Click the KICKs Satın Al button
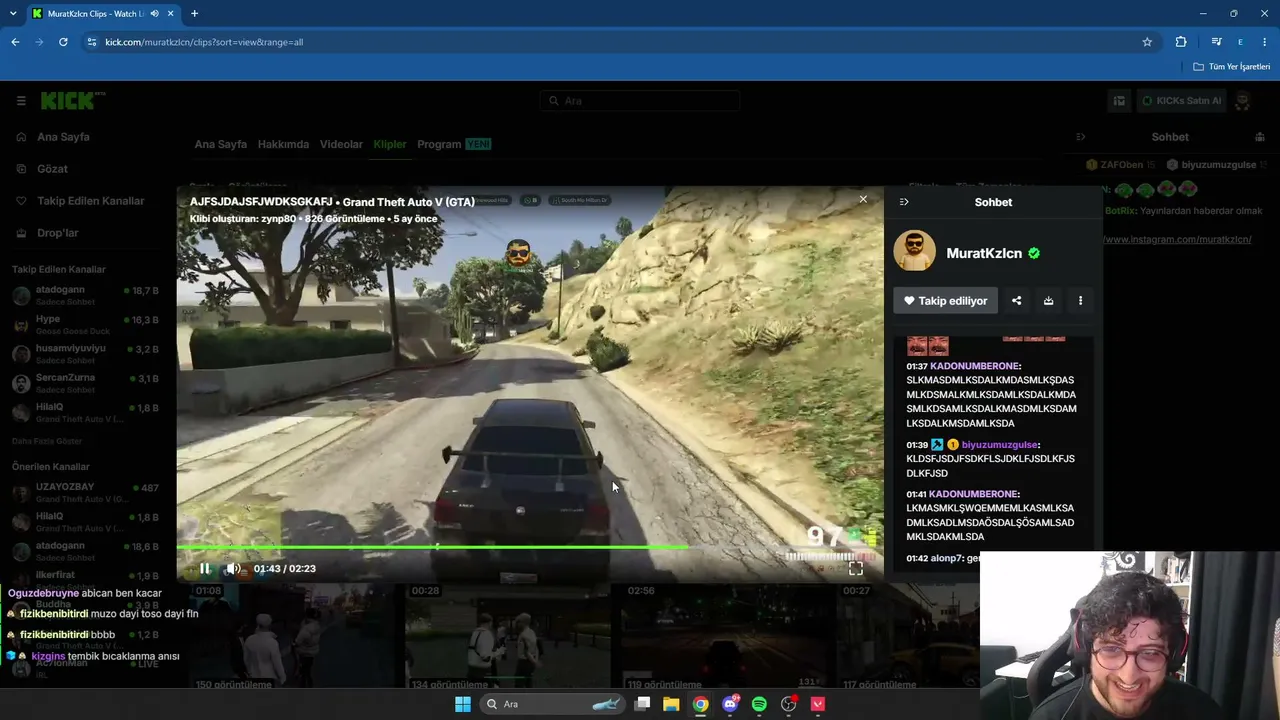Screen dimensions: 1280x720 [x=1182, y=101]
